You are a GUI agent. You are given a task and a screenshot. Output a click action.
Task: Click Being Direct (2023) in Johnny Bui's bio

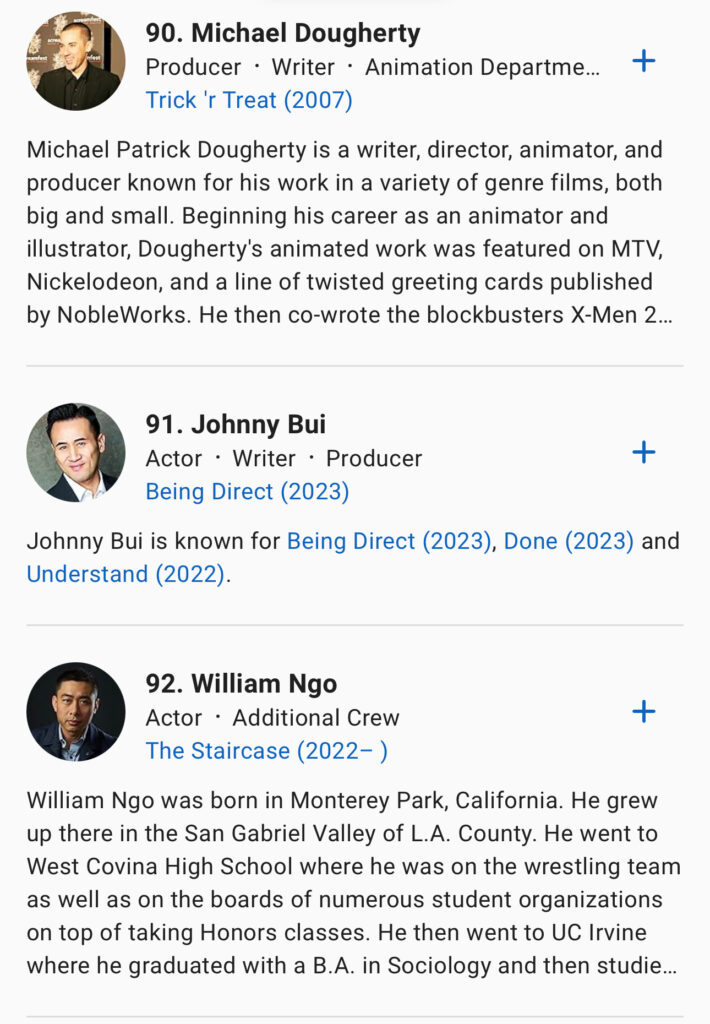(389, 542)
